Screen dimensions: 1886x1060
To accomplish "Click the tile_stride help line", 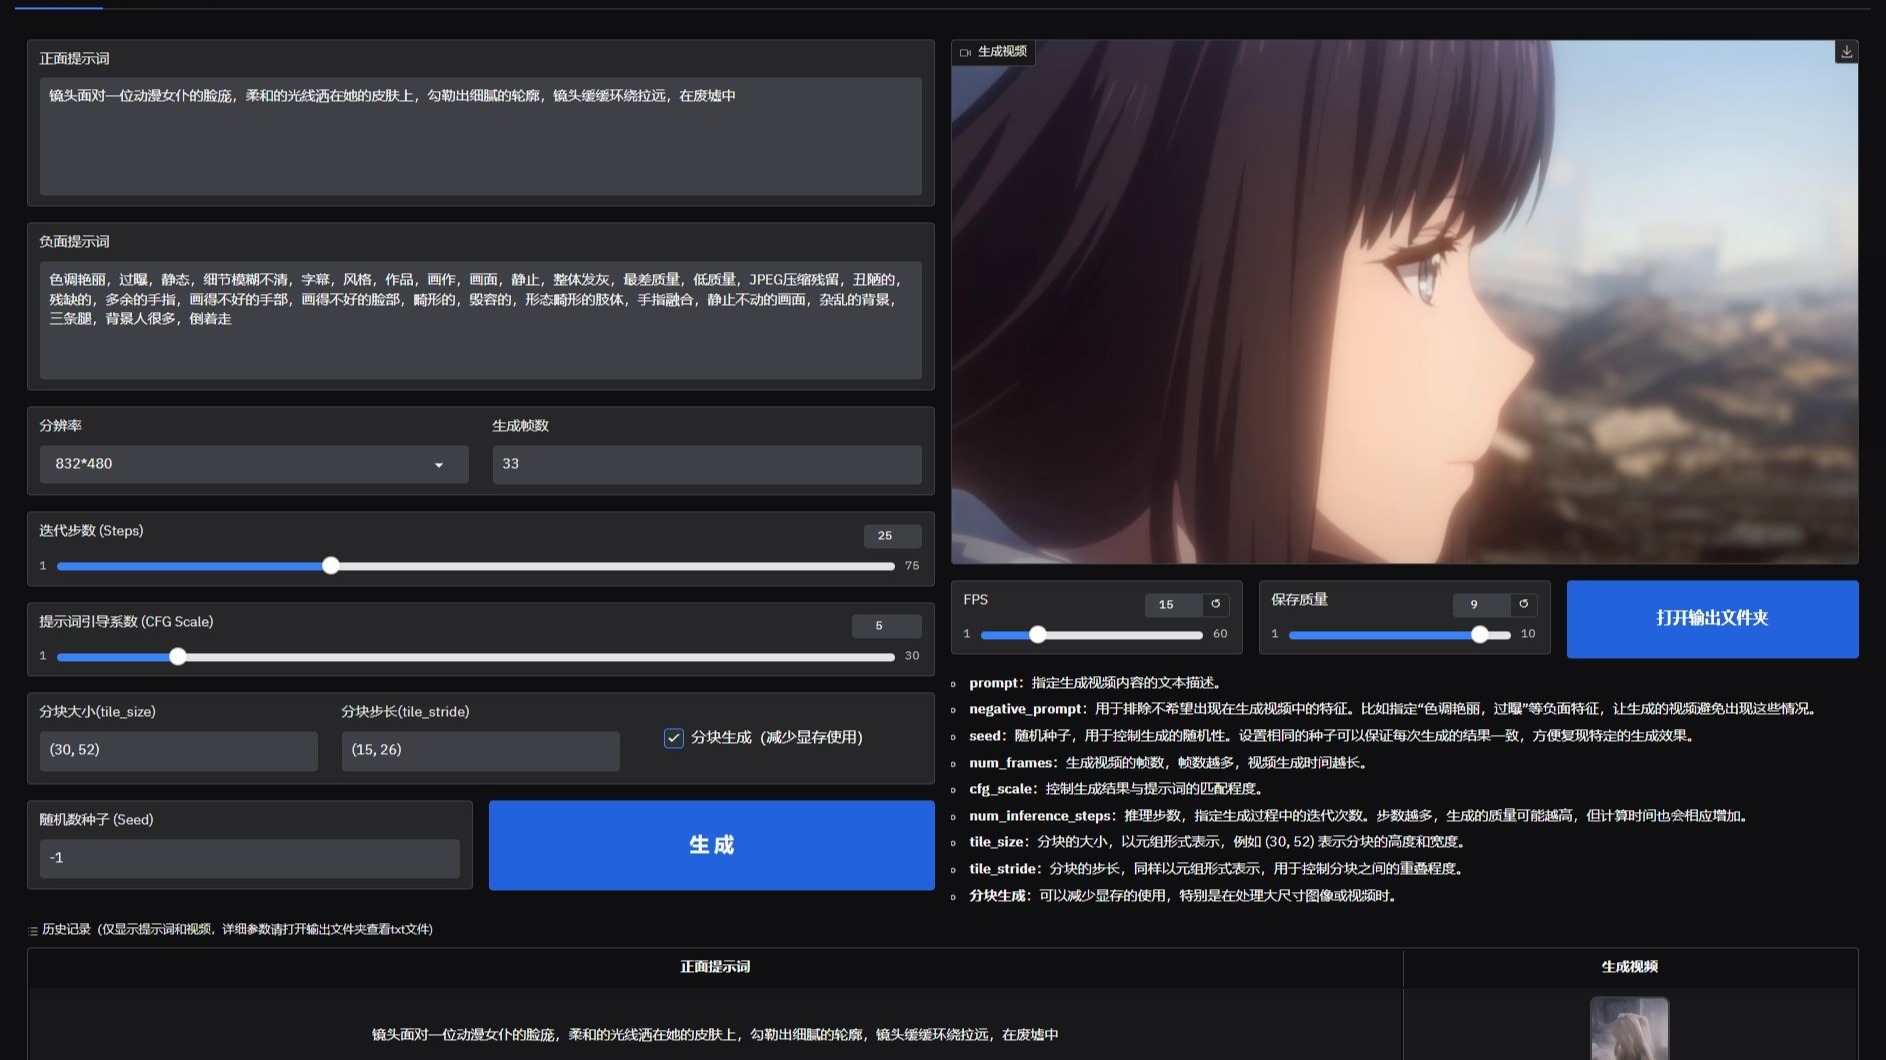I will (1218, 869).
